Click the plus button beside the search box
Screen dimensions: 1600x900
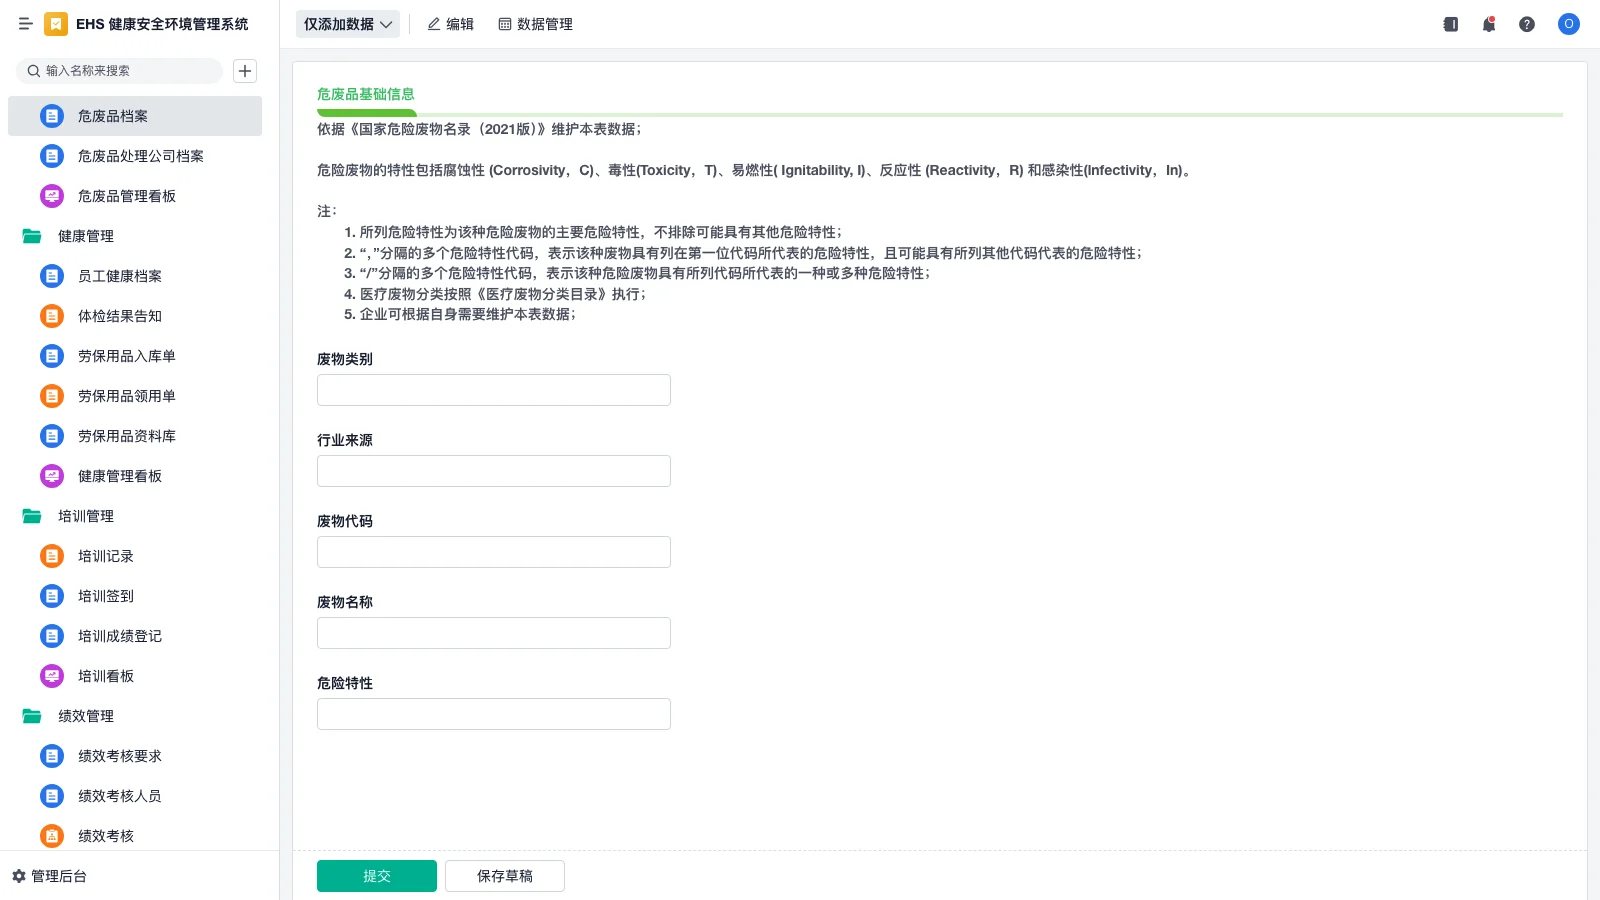point(244,70)
